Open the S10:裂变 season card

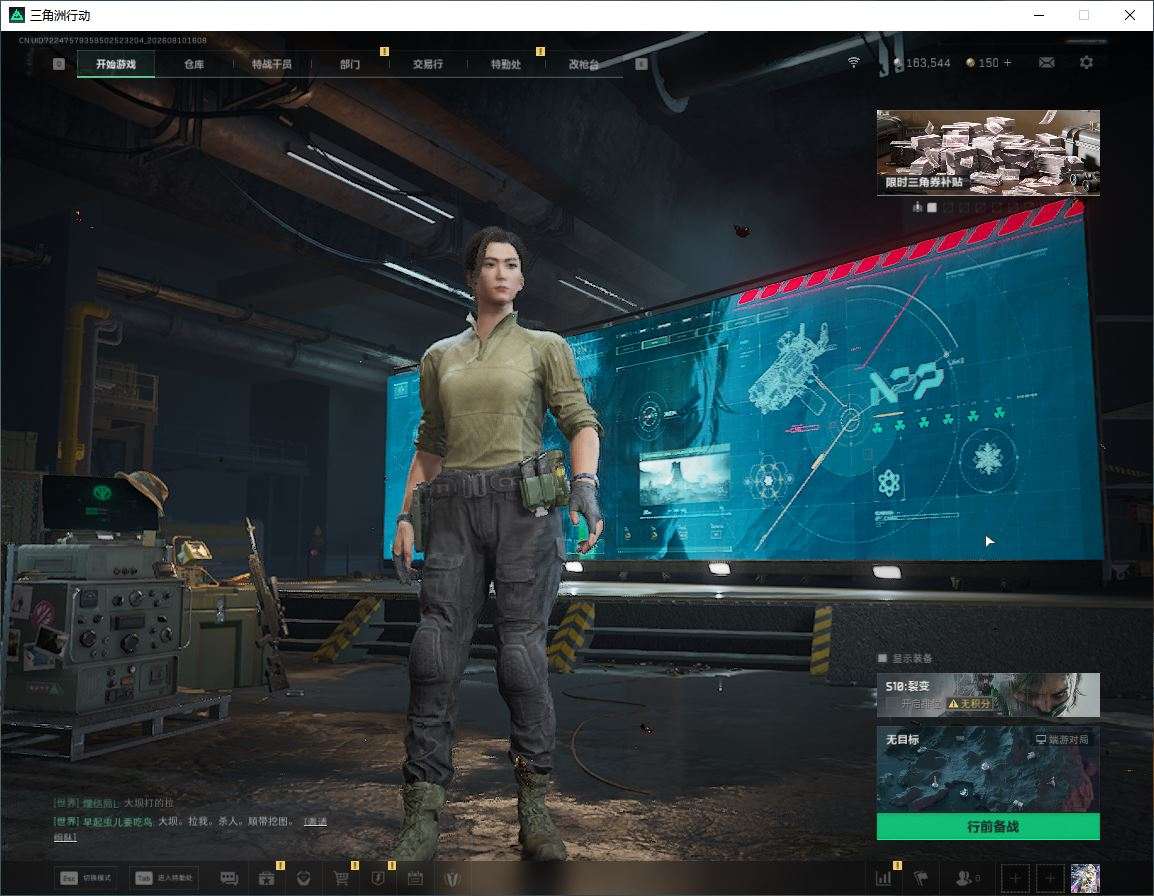click(988, 694)
